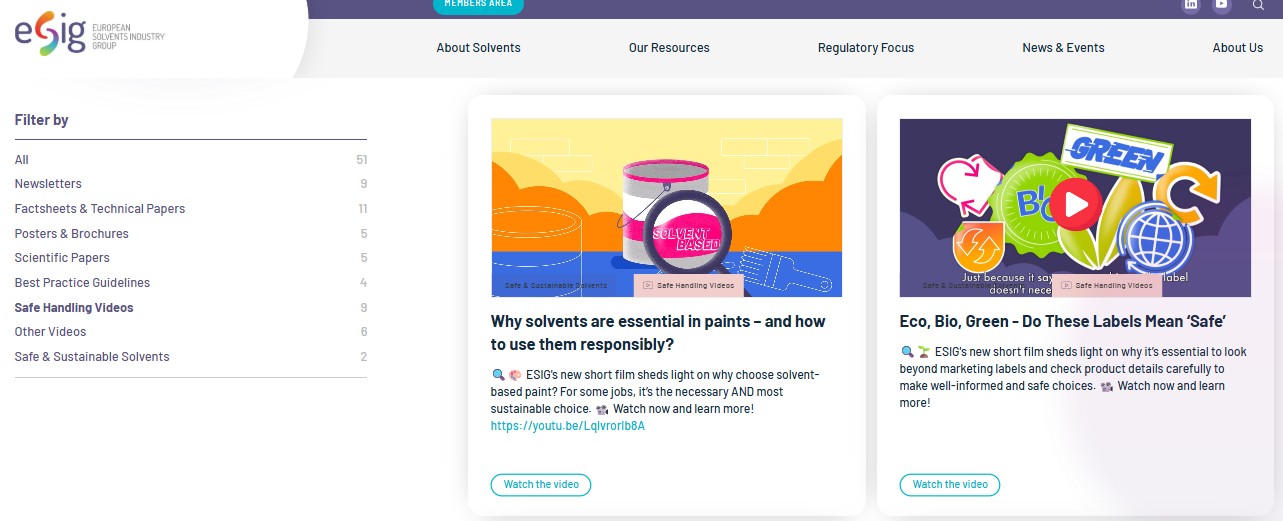Viewport: 1283px width, 521px height.
Task: Click the solvent-based paint video thumbnail
Action: point(666,207)
